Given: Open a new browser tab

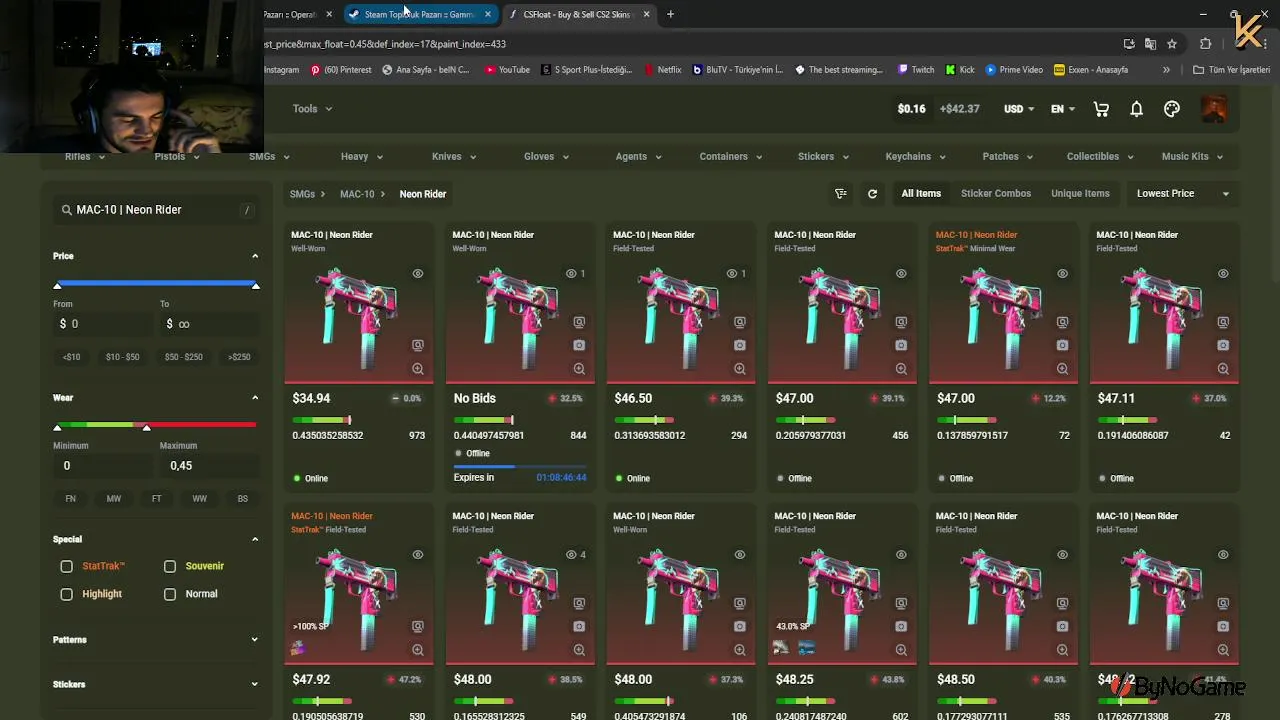Looking at the screenshot, I should coord(670,14).
